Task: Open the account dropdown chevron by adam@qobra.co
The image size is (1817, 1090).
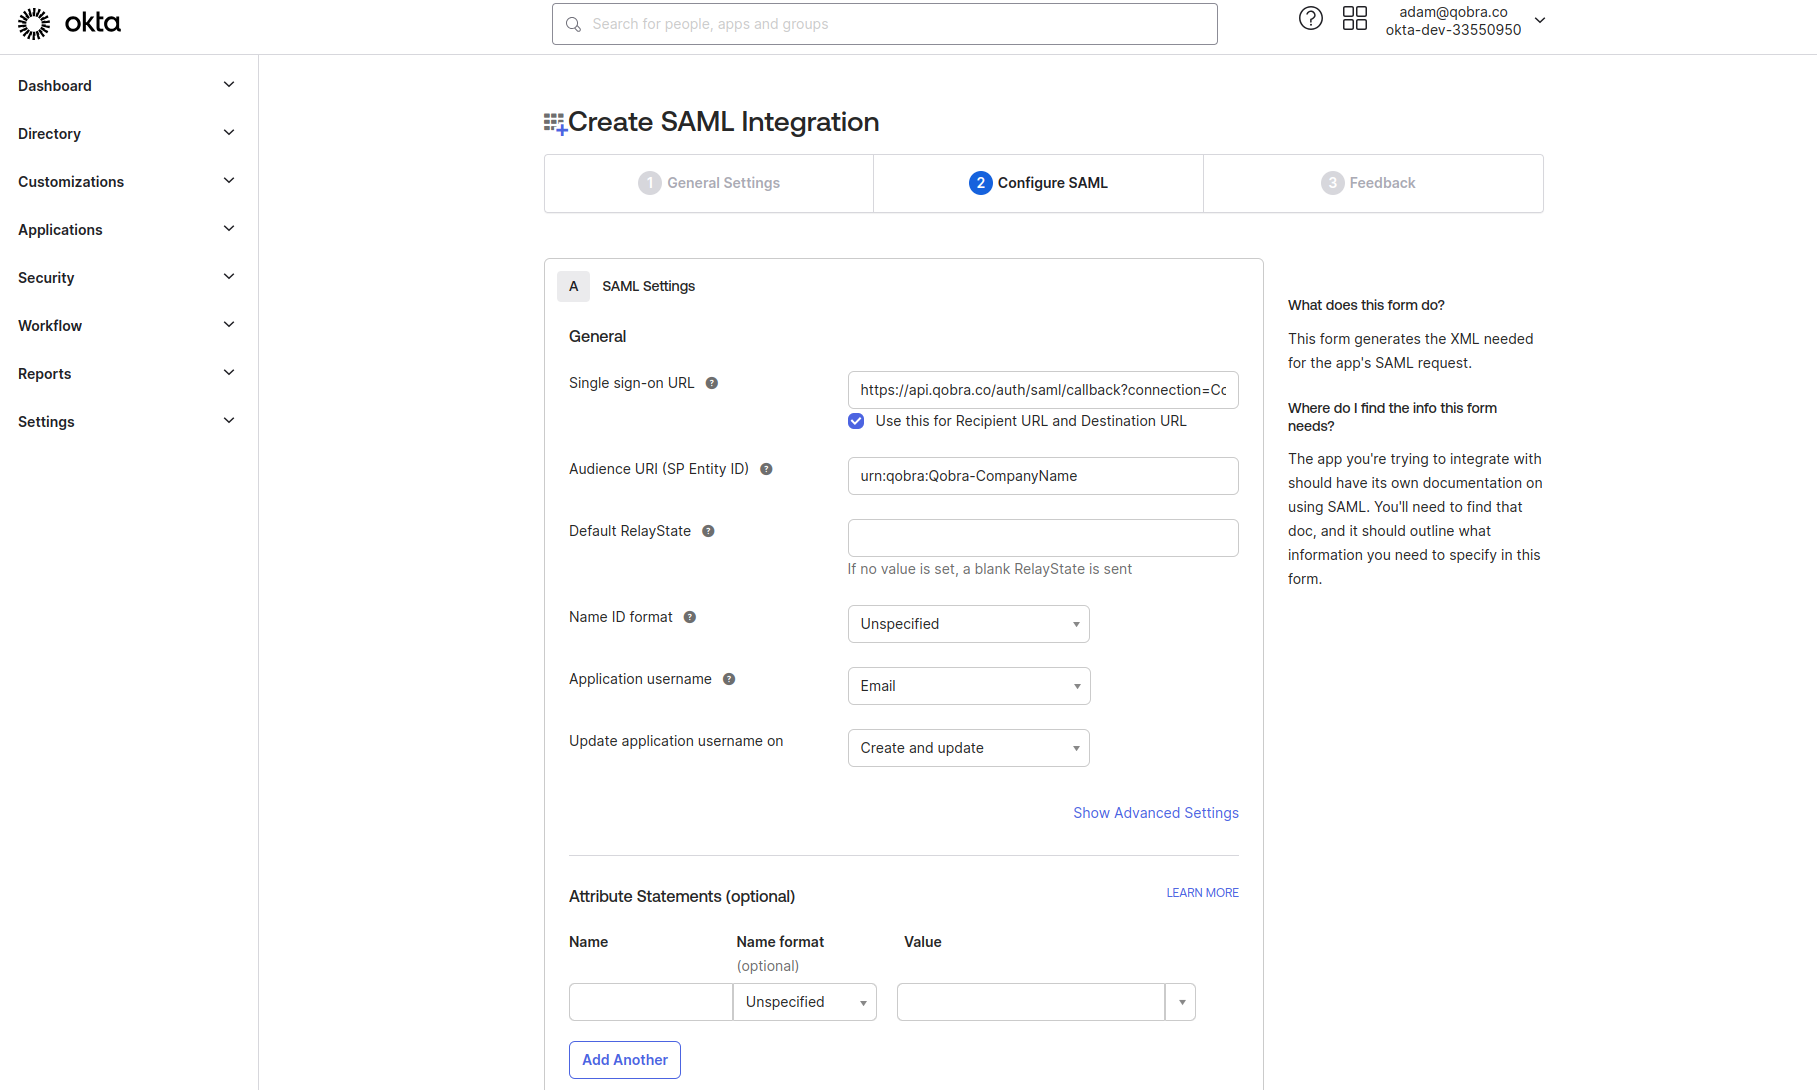Action: point(1540,20)
